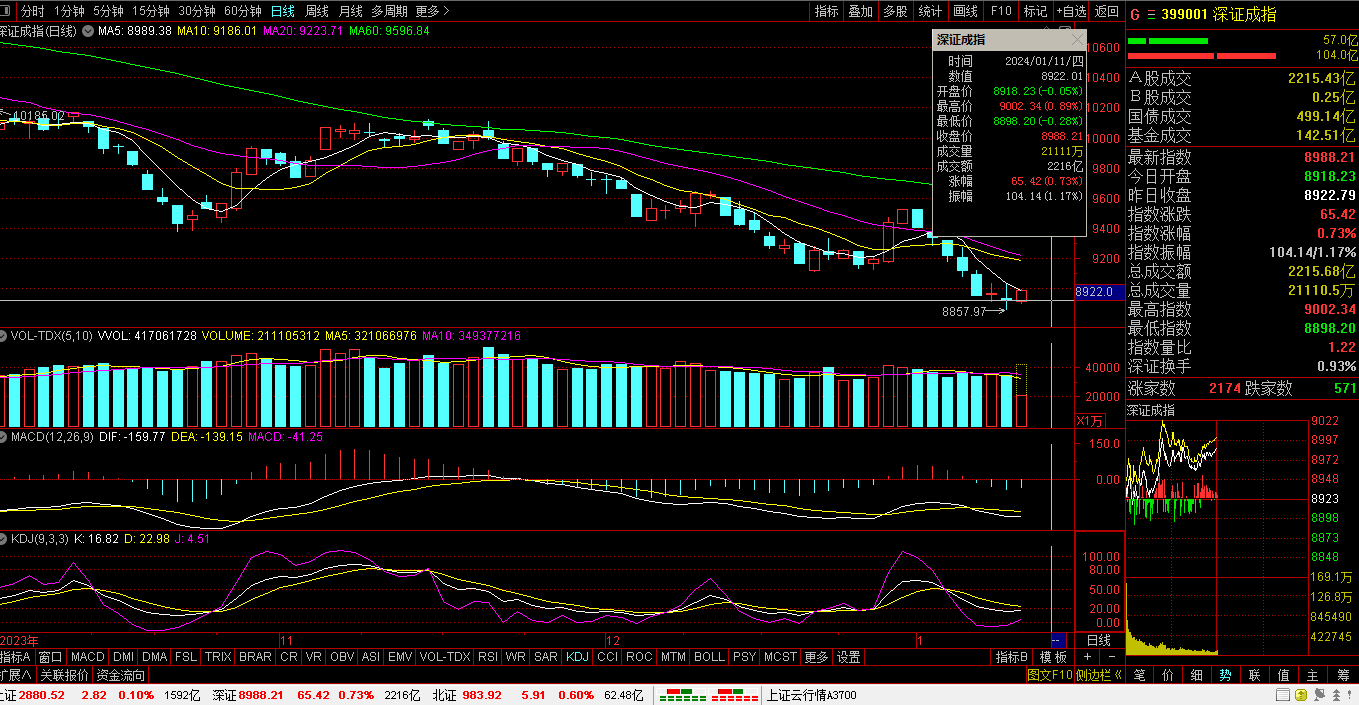Screen dimensions: 1359x705
Task: Select the DMI indicator tab
Action: (x=123, y=657)
